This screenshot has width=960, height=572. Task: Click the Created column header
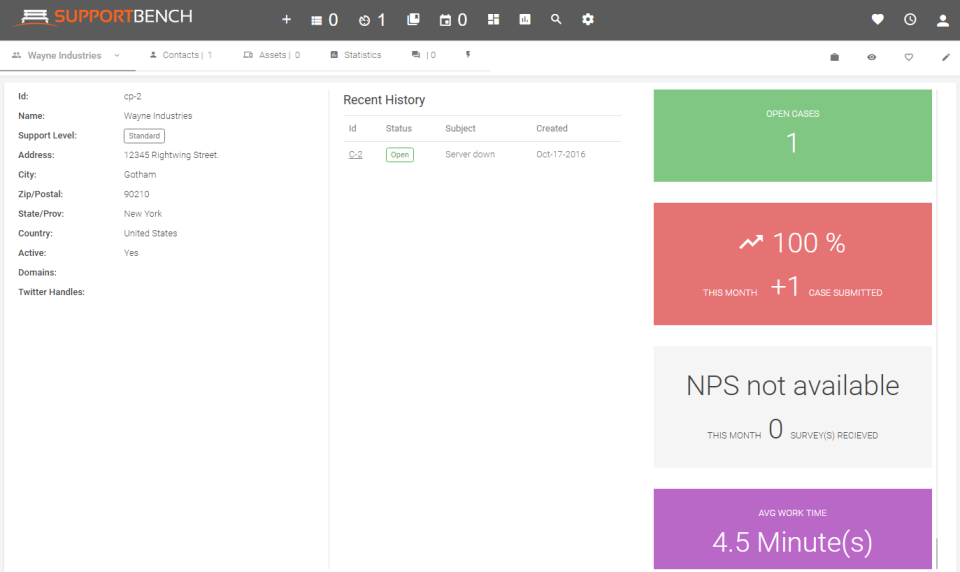click(552, 128)
